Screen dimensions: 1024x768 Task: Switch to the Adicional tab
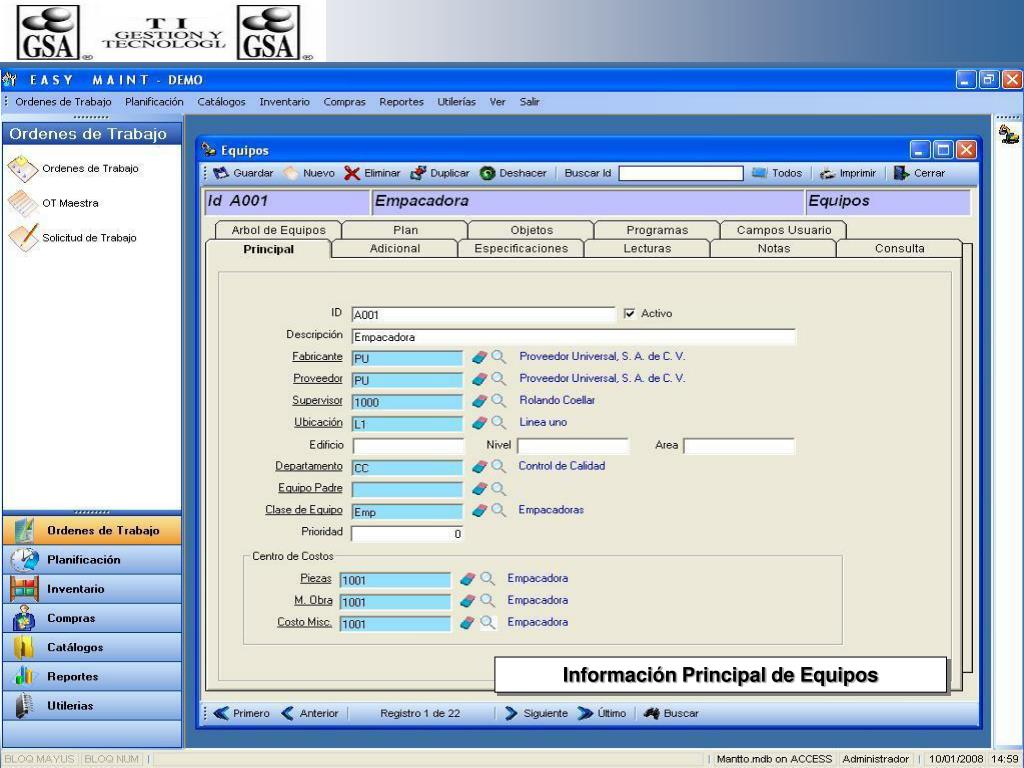pos(394,249)
